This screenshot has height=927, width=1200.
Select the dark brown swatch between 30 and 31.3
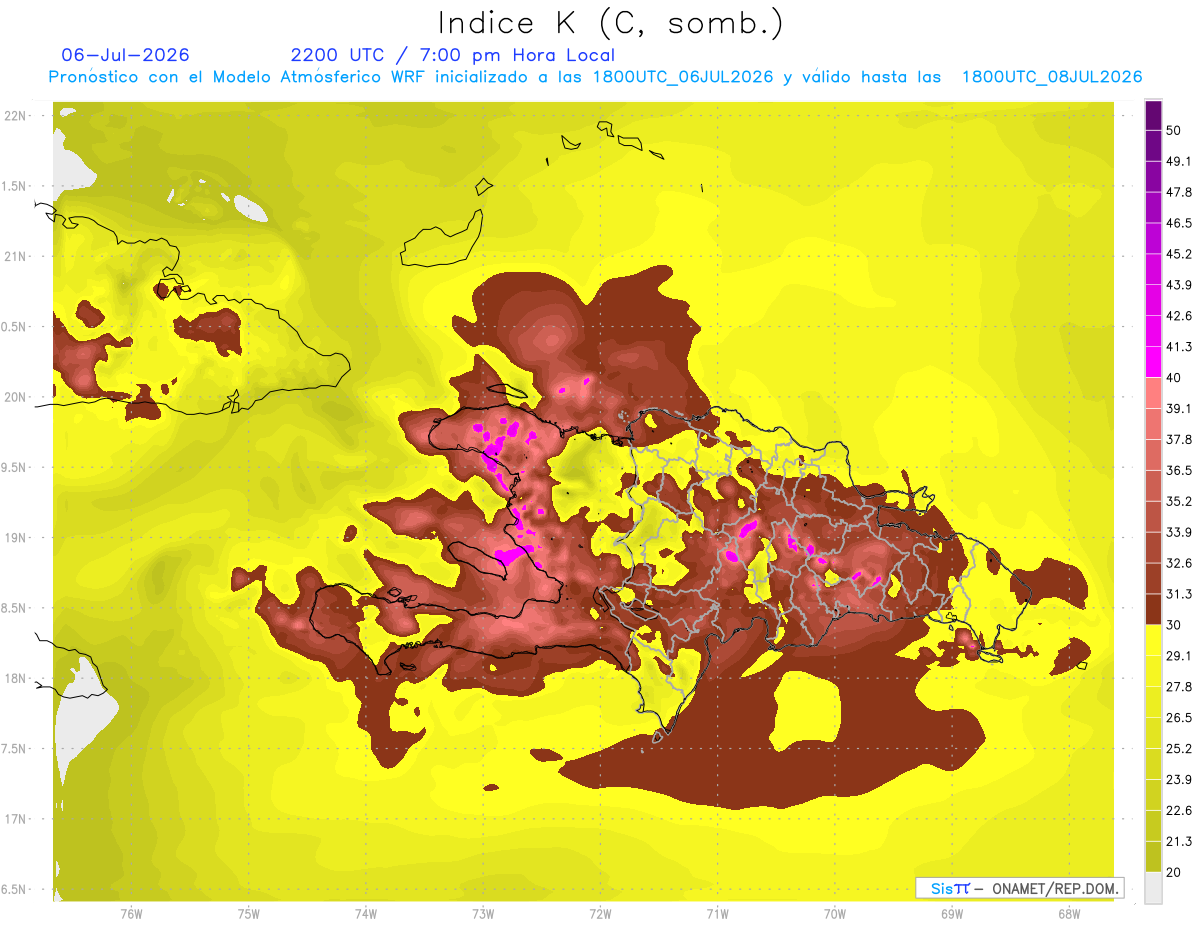(1153, 609)
